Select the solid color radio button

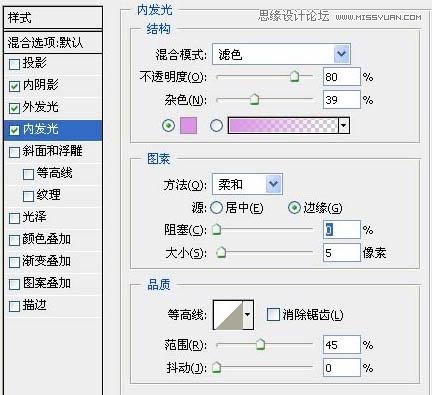pos(168,126)
